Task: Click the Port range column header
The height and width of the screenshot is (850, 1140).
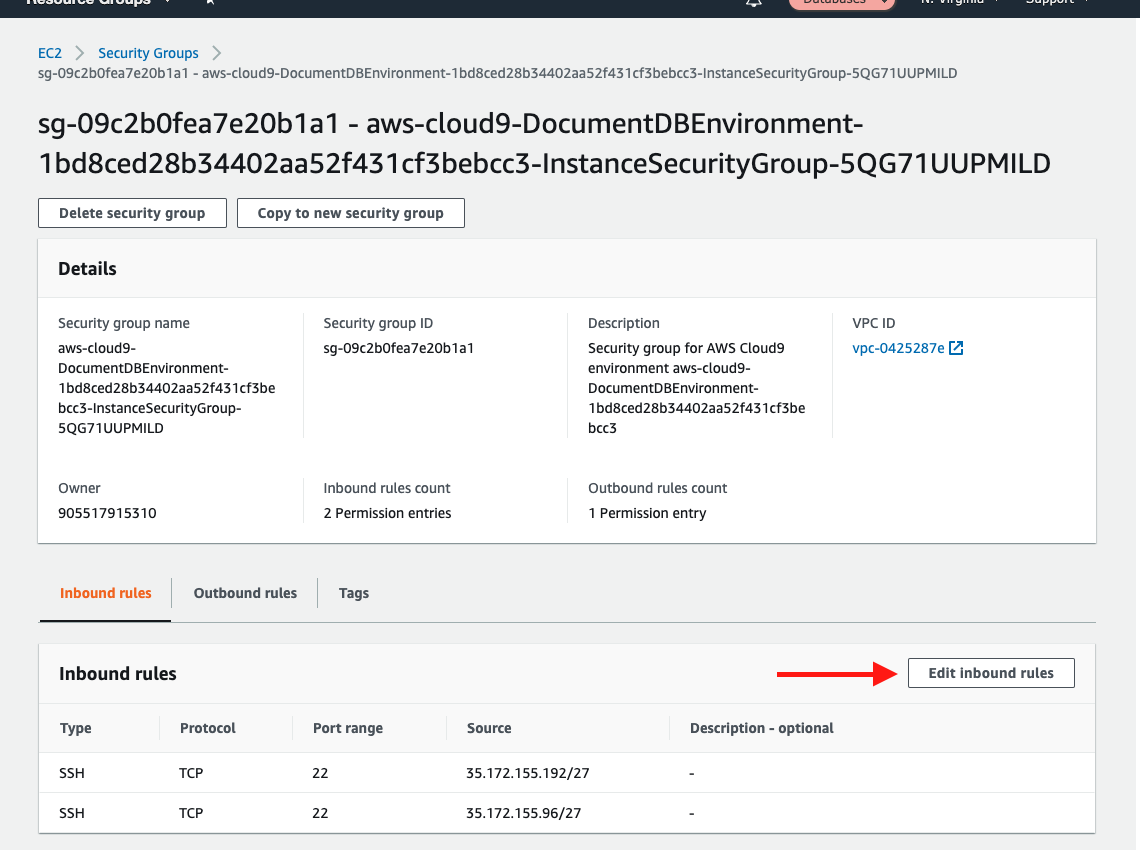Action: (348, 728)
